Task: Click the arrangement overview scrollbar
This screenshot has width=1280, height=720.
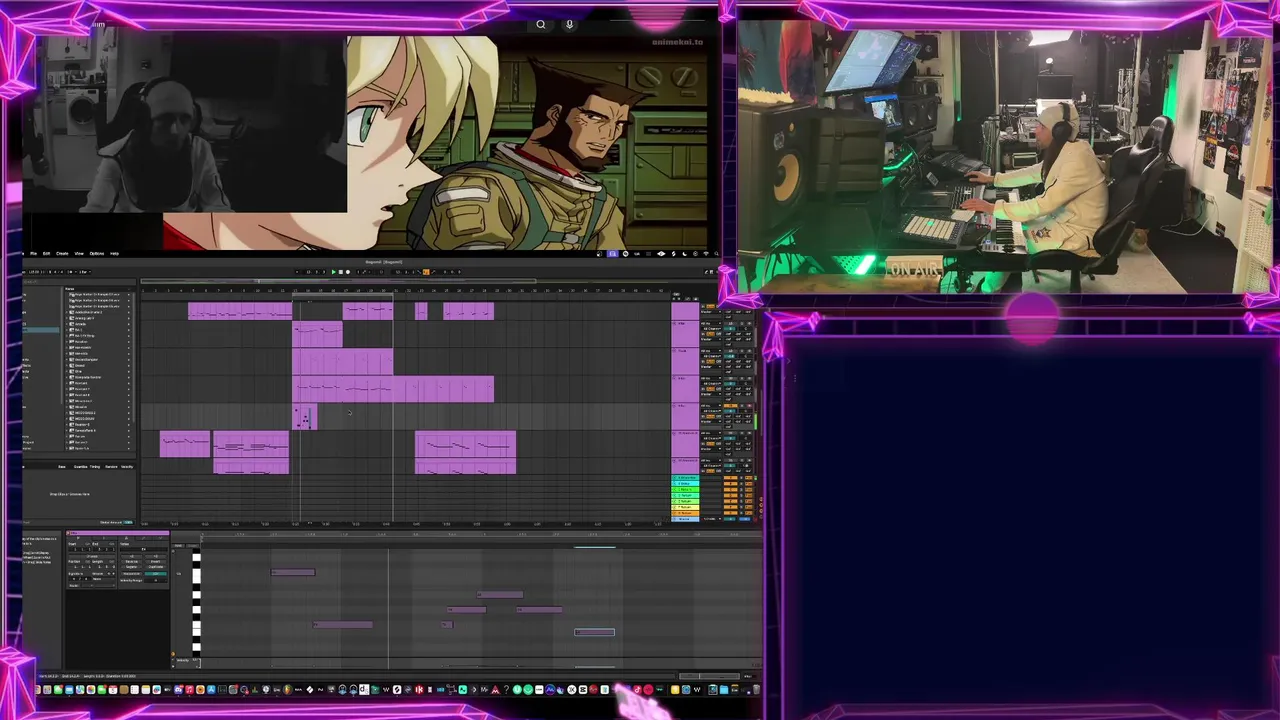Action: [338, 281]
